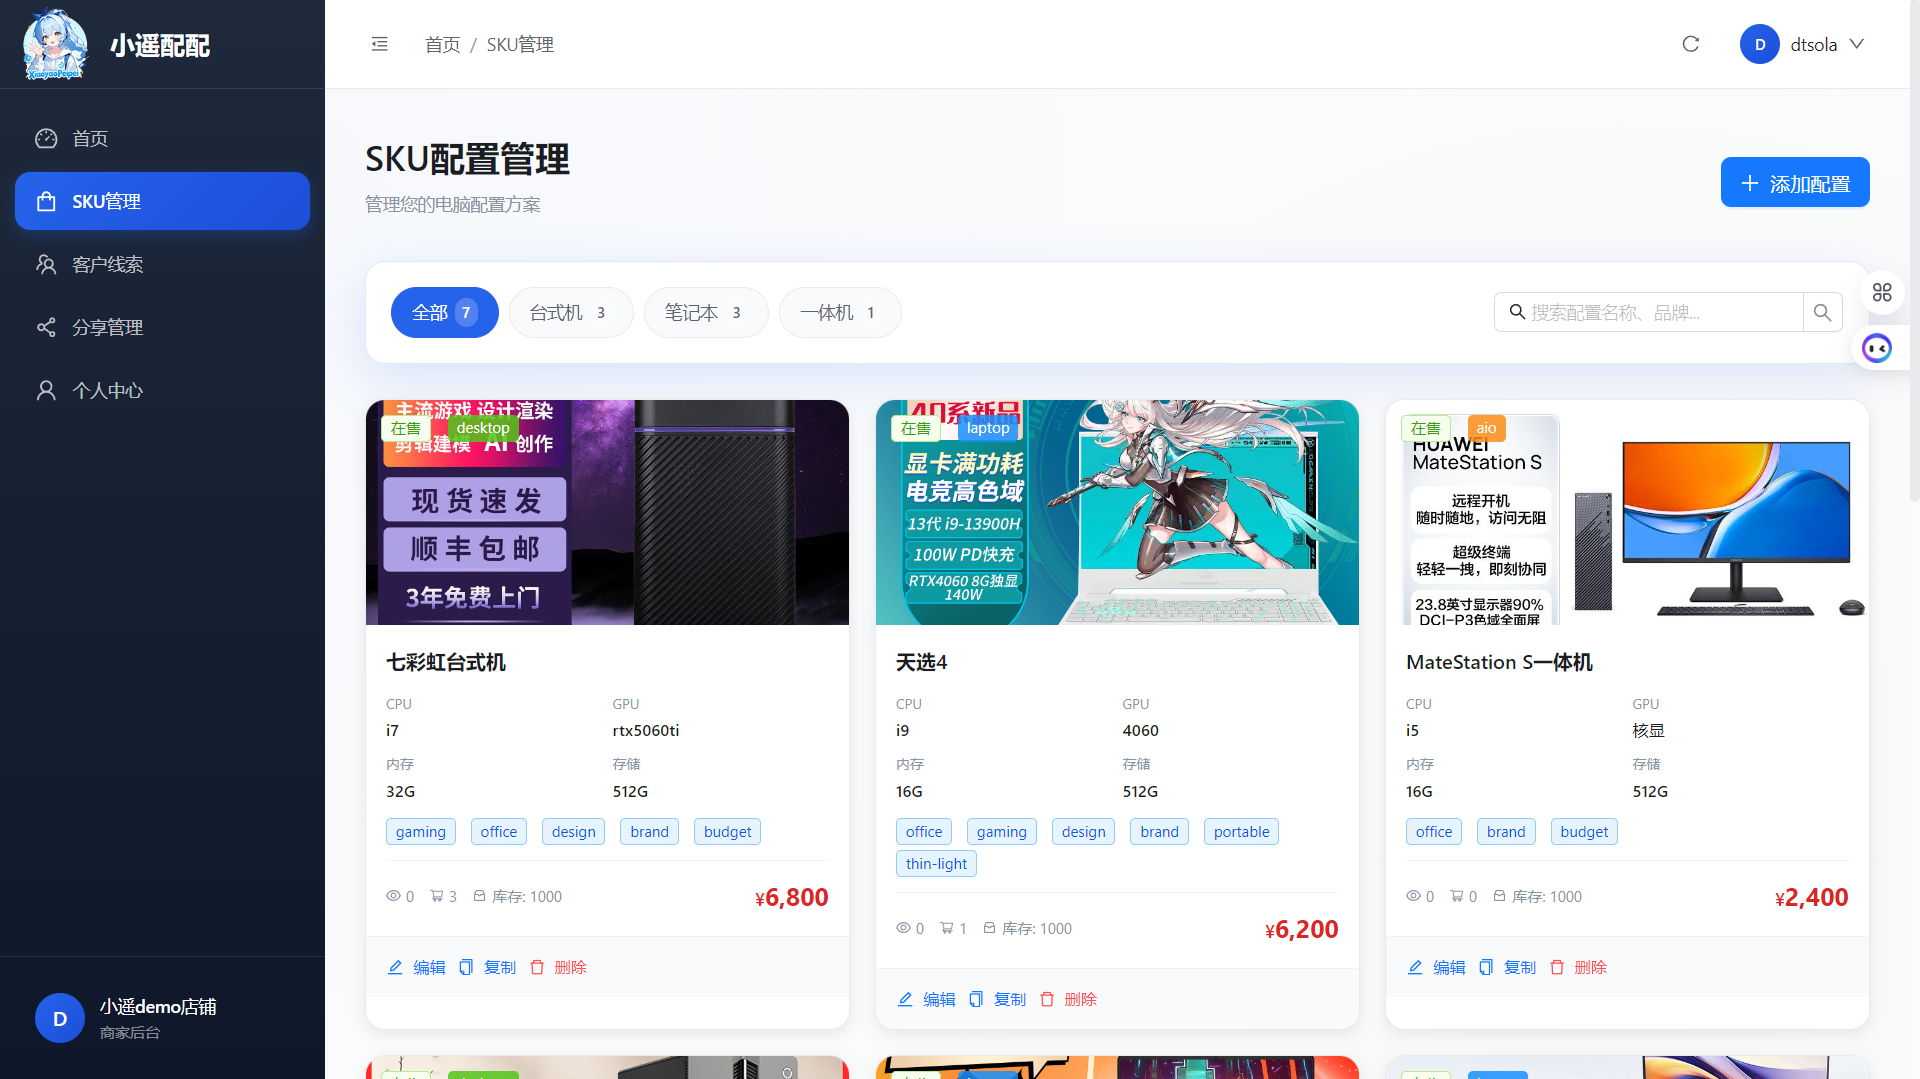1920x1079 pixels.
Task: Open the floating grid apps icon
Action: pos(1881,292)
